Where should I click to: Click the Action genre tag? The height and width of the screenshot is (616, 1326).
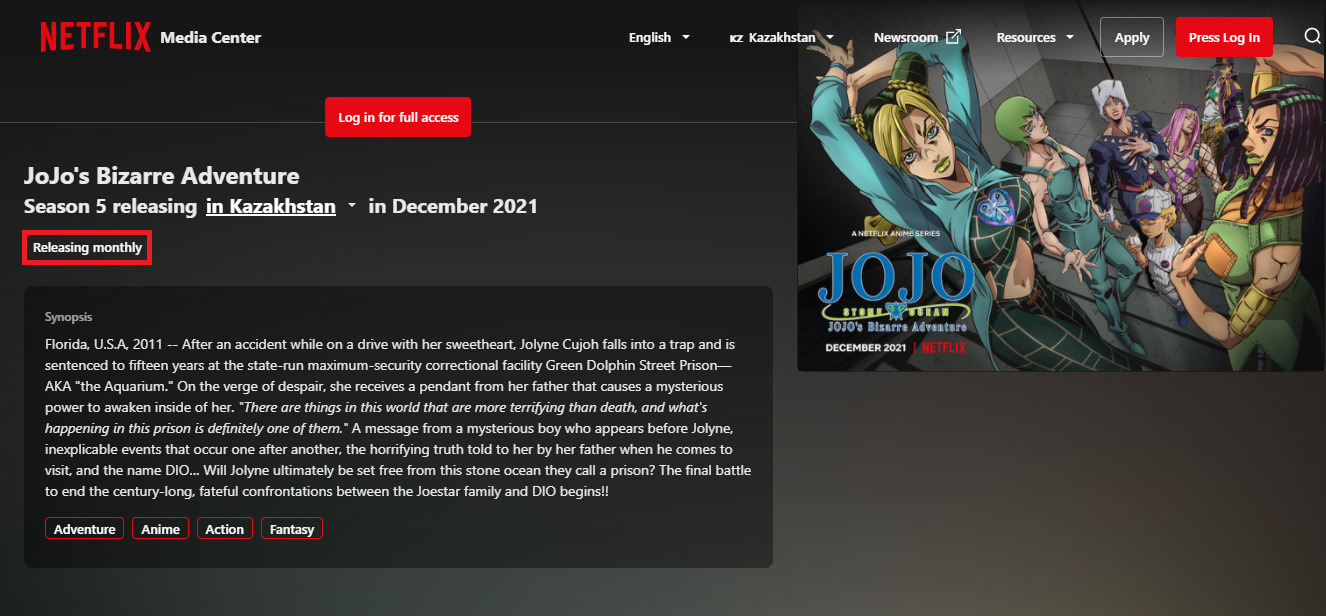tap(225, 529)
